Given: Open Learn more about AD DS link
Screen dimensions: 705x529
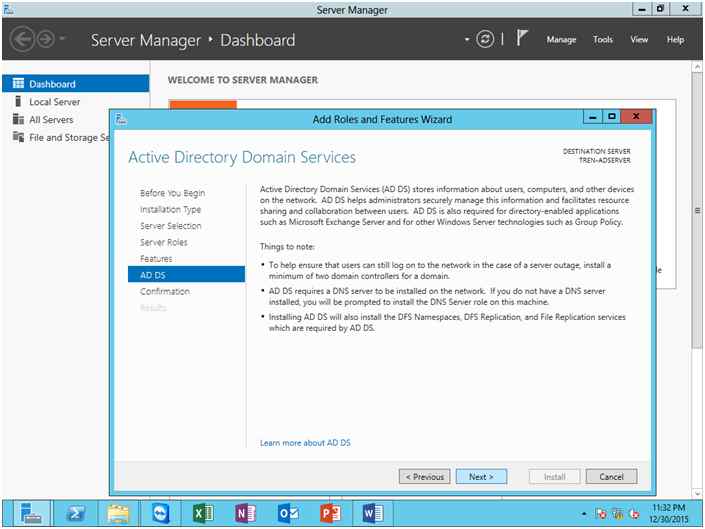Looking at the screenshot, I should tap(305, 443).
